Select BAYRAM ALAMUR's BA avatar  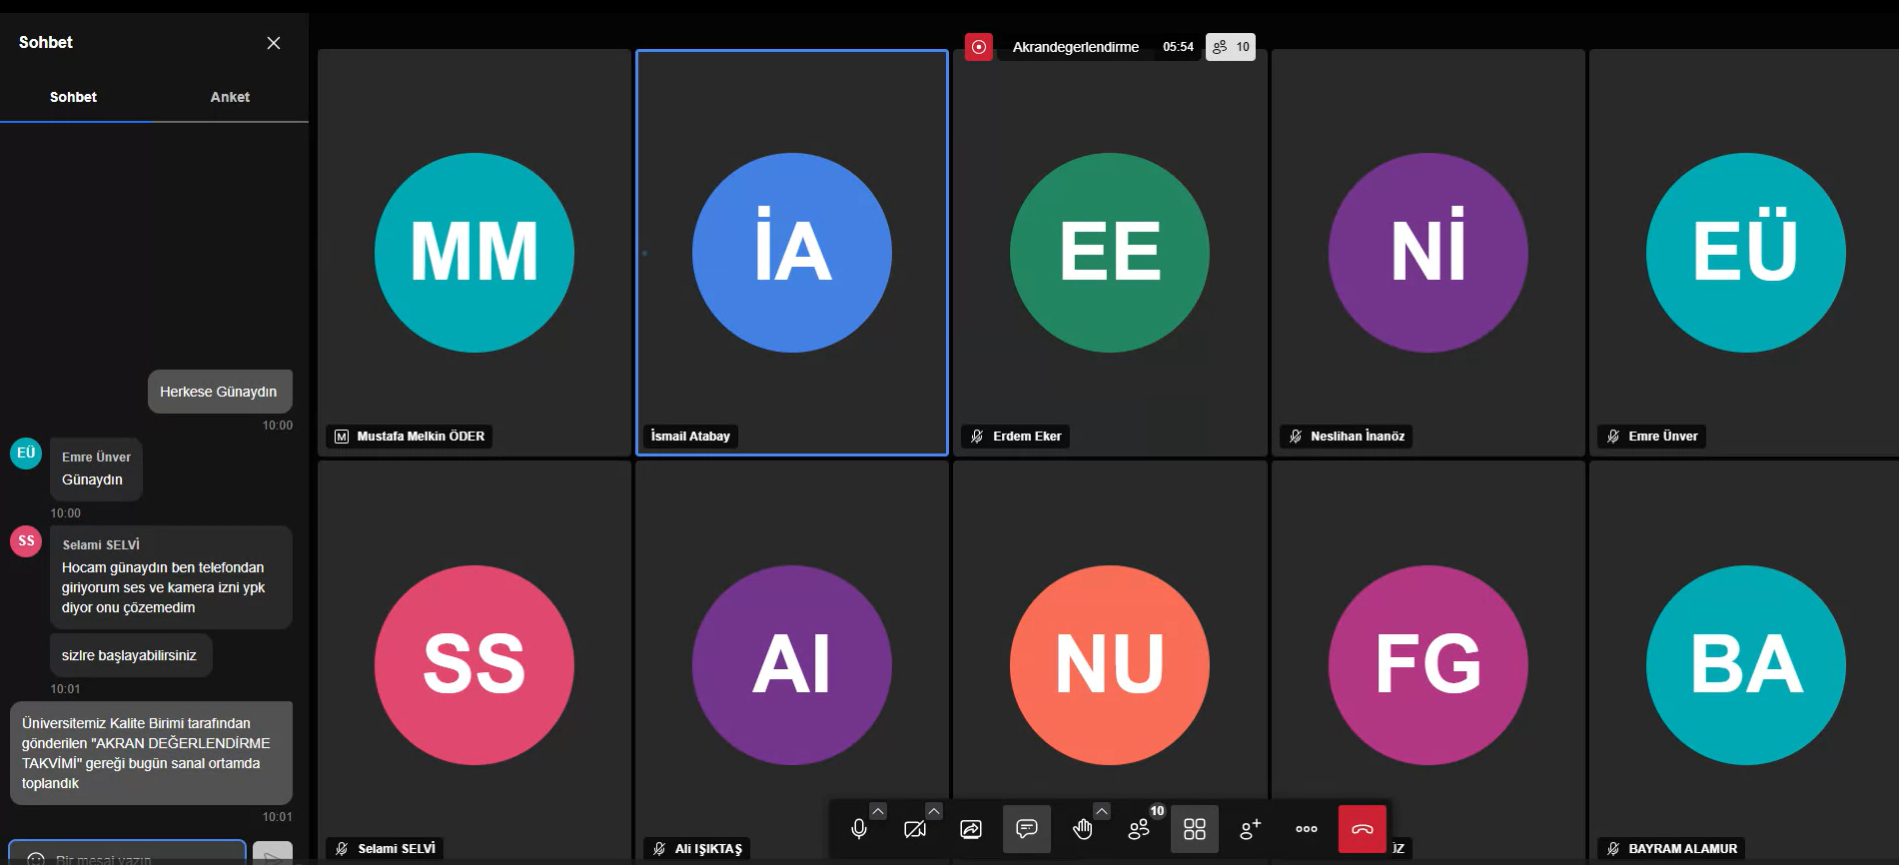(x=1746, y=665)
